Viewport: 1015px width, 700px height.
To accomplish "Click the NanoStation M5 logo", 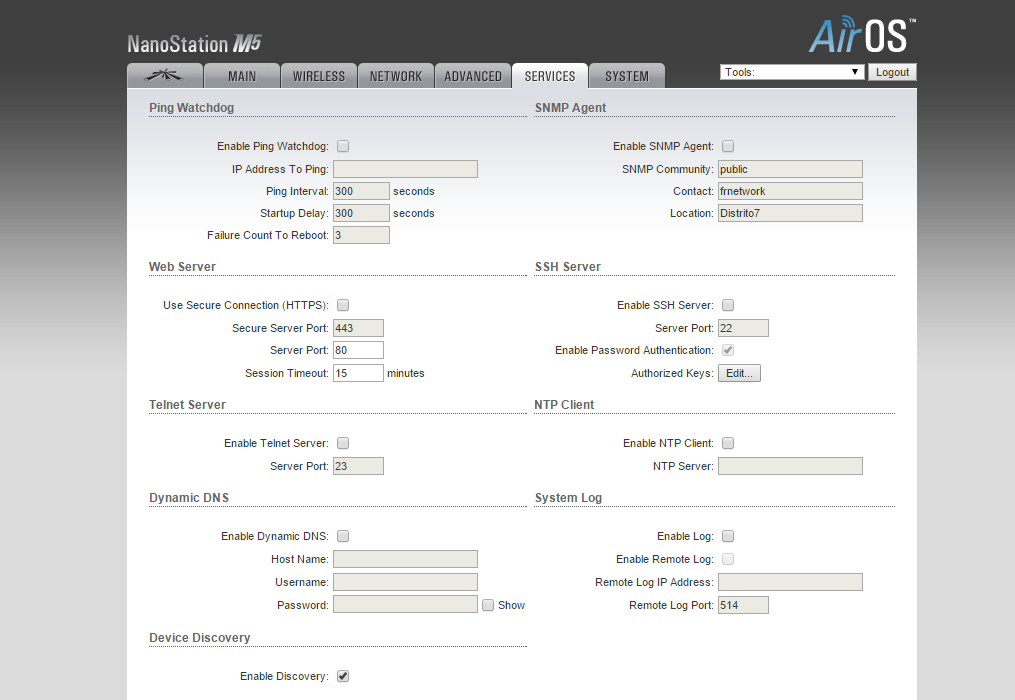I will pos(194,44).
